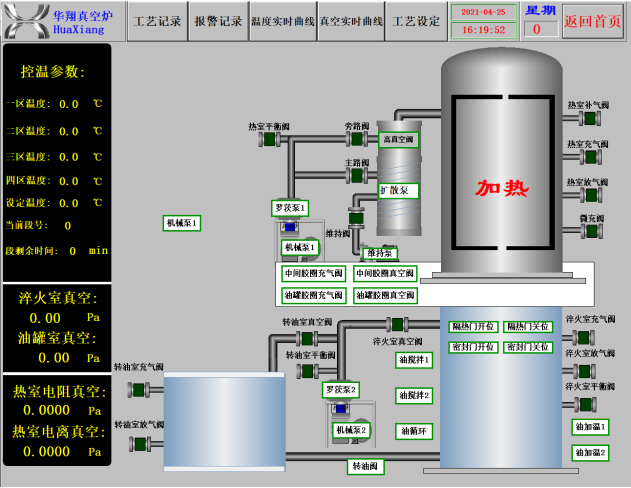Click the 主路阀 main line valve
The image size is (631, 488).
click(355, 175)
